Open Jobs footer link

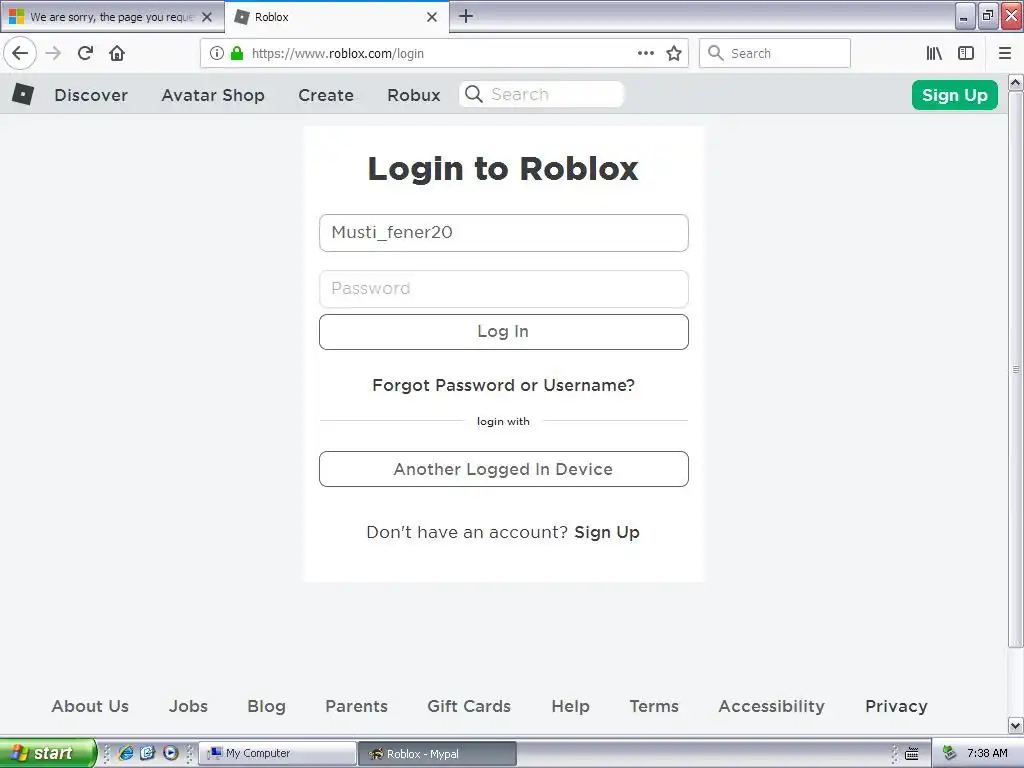point(188,706)
